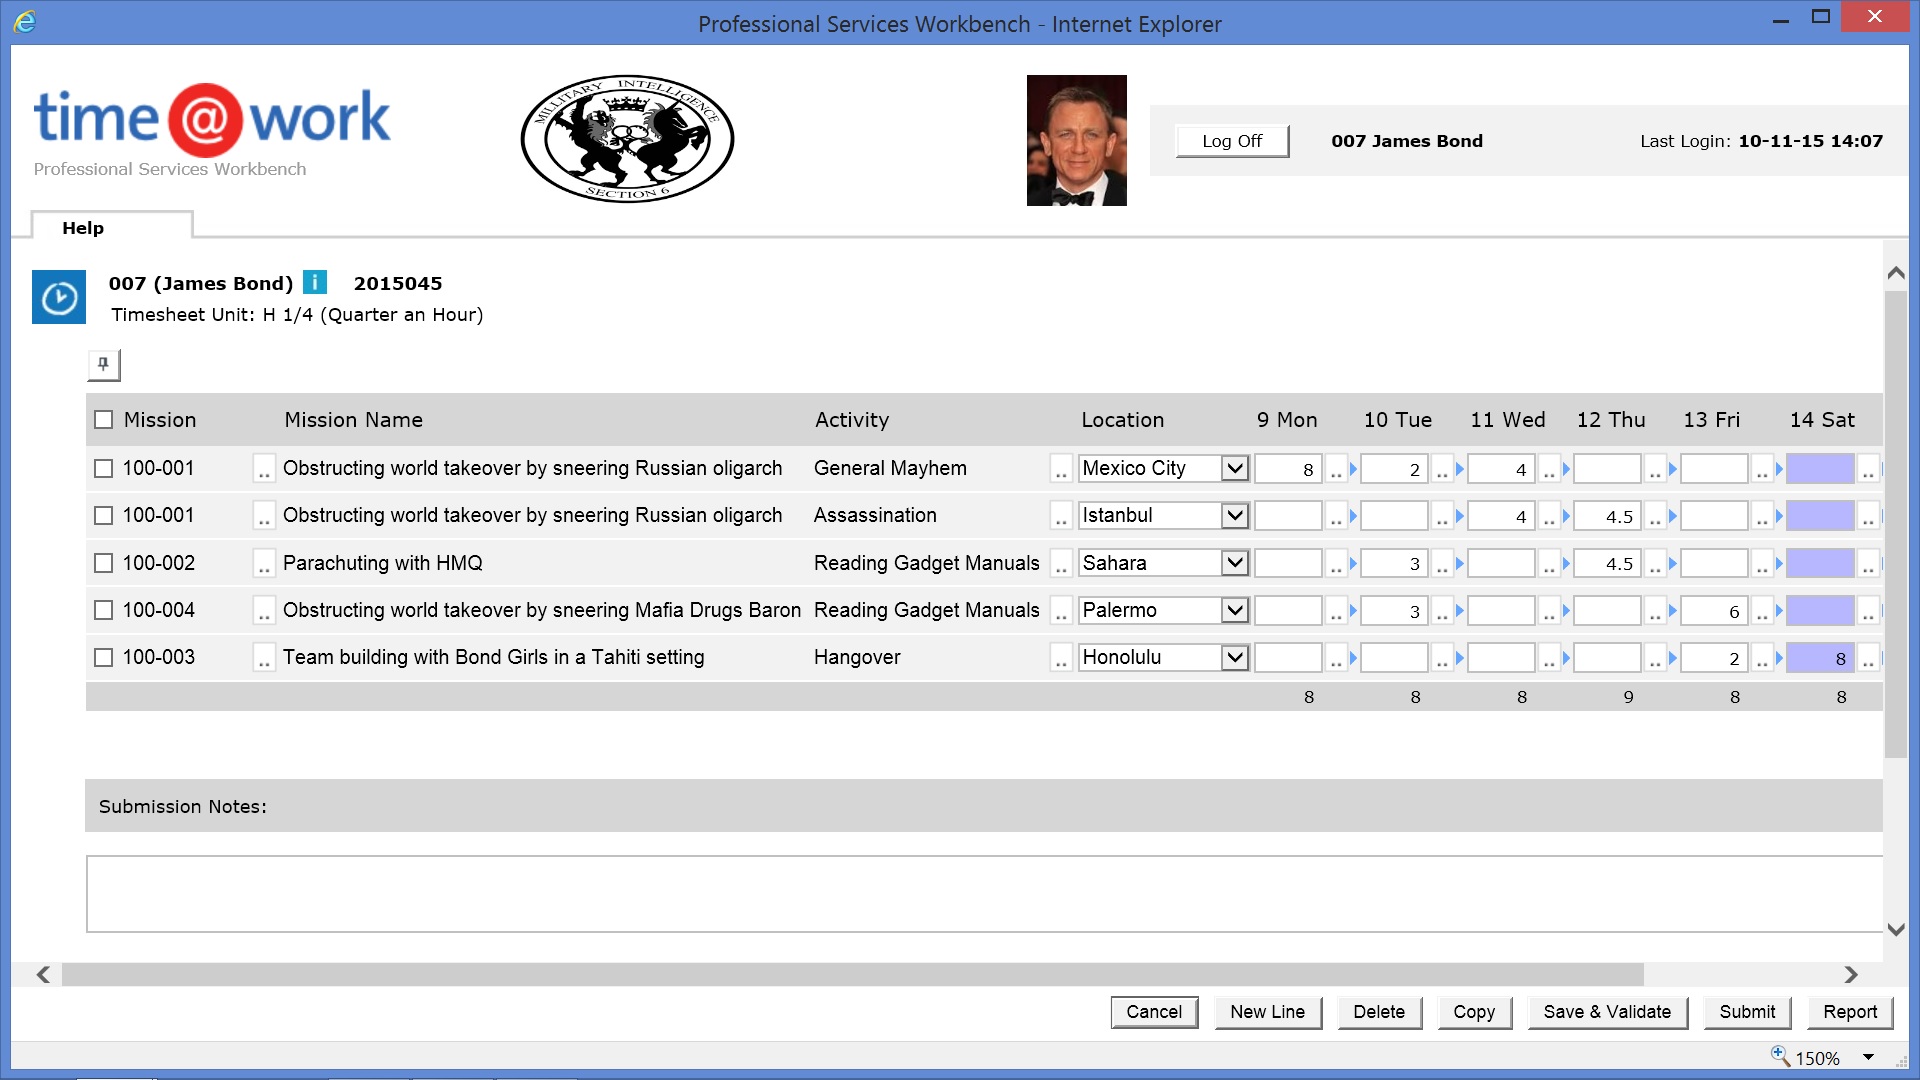
Task: Expand the Honolulu location dropdown
Action: (1235, 658)
